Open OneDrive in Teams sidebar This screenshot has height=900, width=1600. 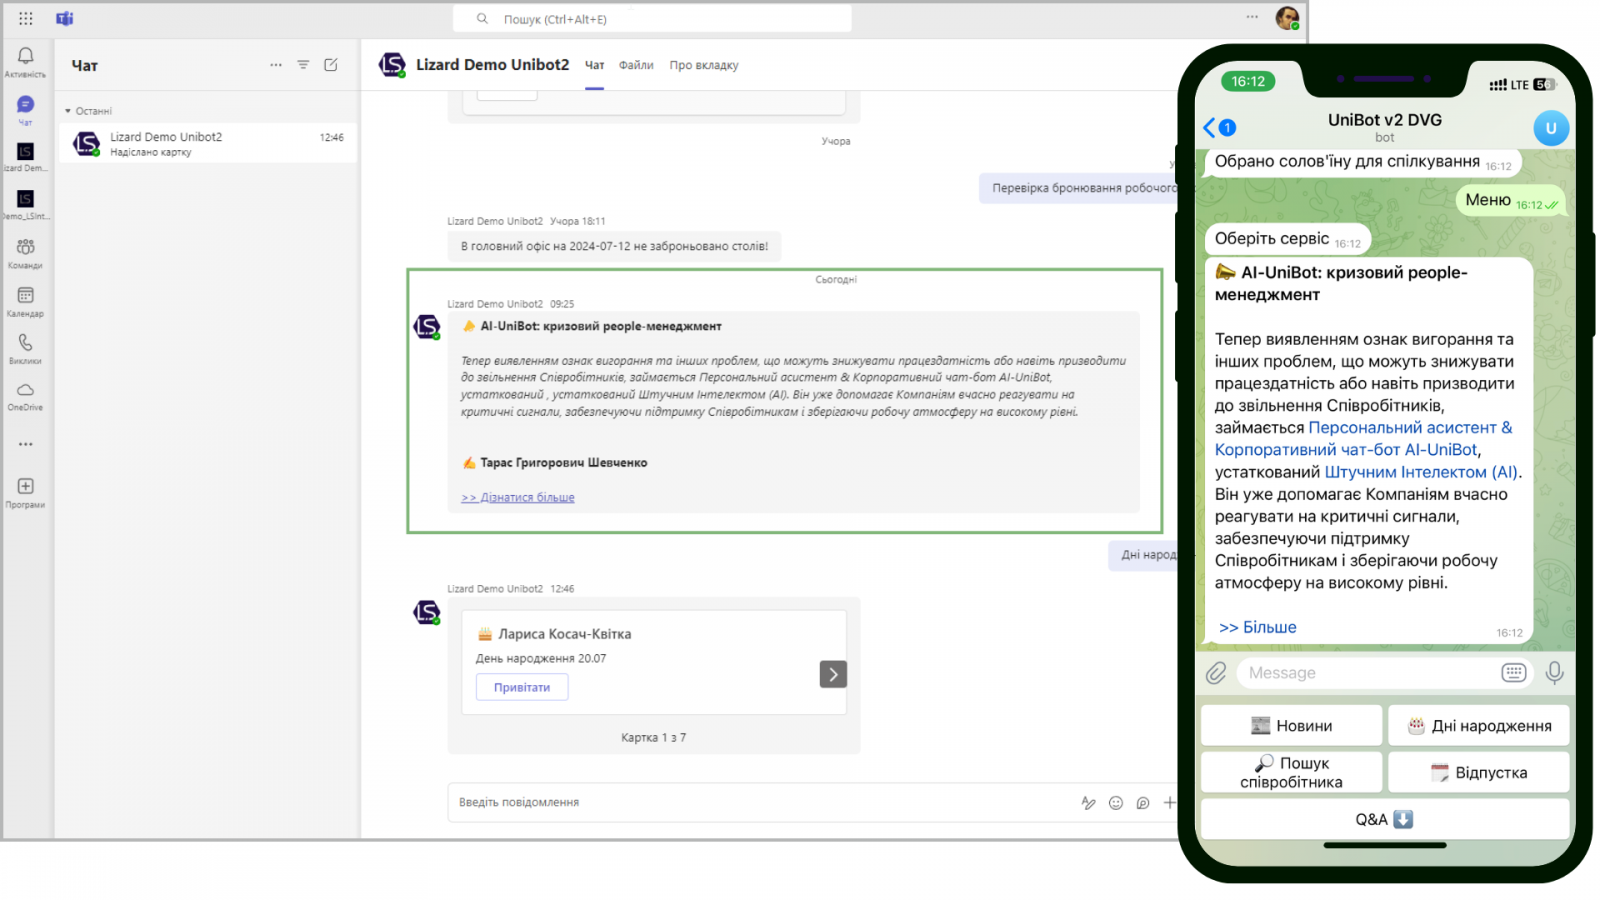coord(25,396)
